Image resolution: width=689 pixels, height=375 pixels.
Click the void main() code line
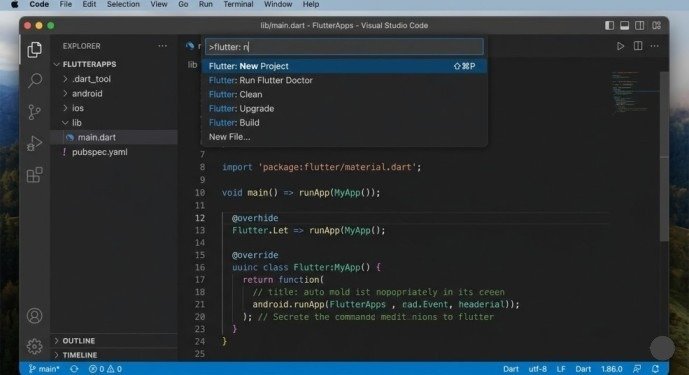[301, 193]
